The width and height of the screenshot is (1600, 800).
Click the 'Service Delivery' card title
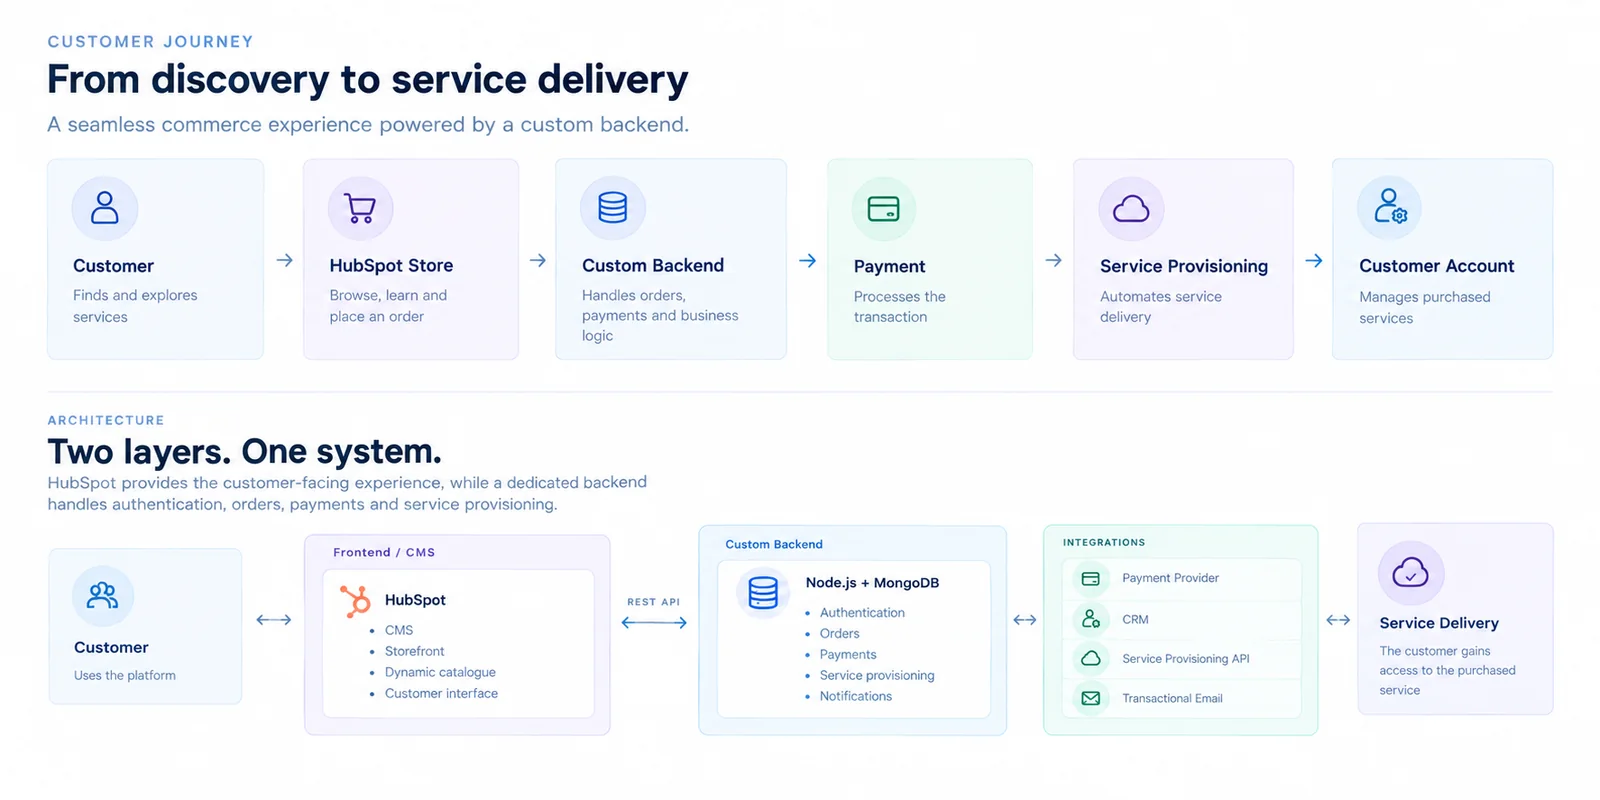(1439, 623)
